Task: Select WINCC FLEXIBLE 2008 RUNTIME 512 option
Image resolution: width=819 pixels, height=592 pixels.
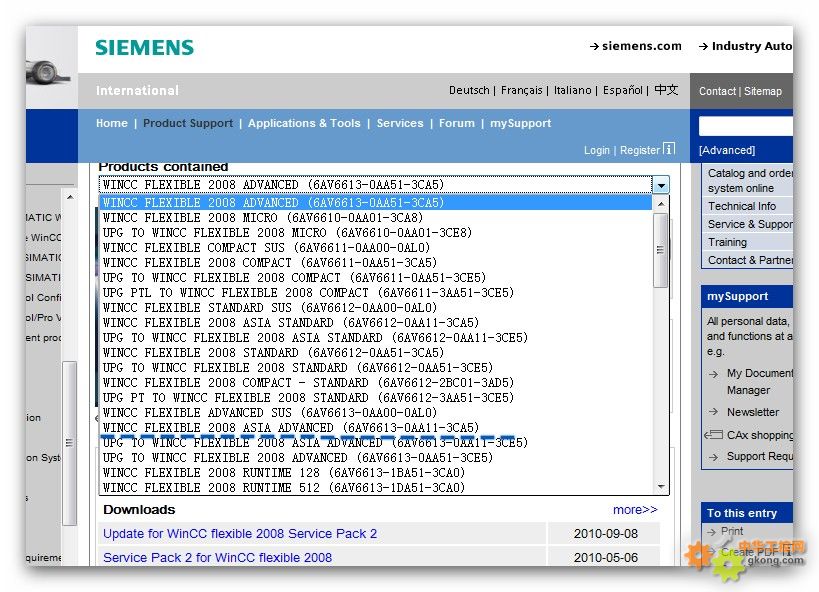Action: [x=376, y=487]
